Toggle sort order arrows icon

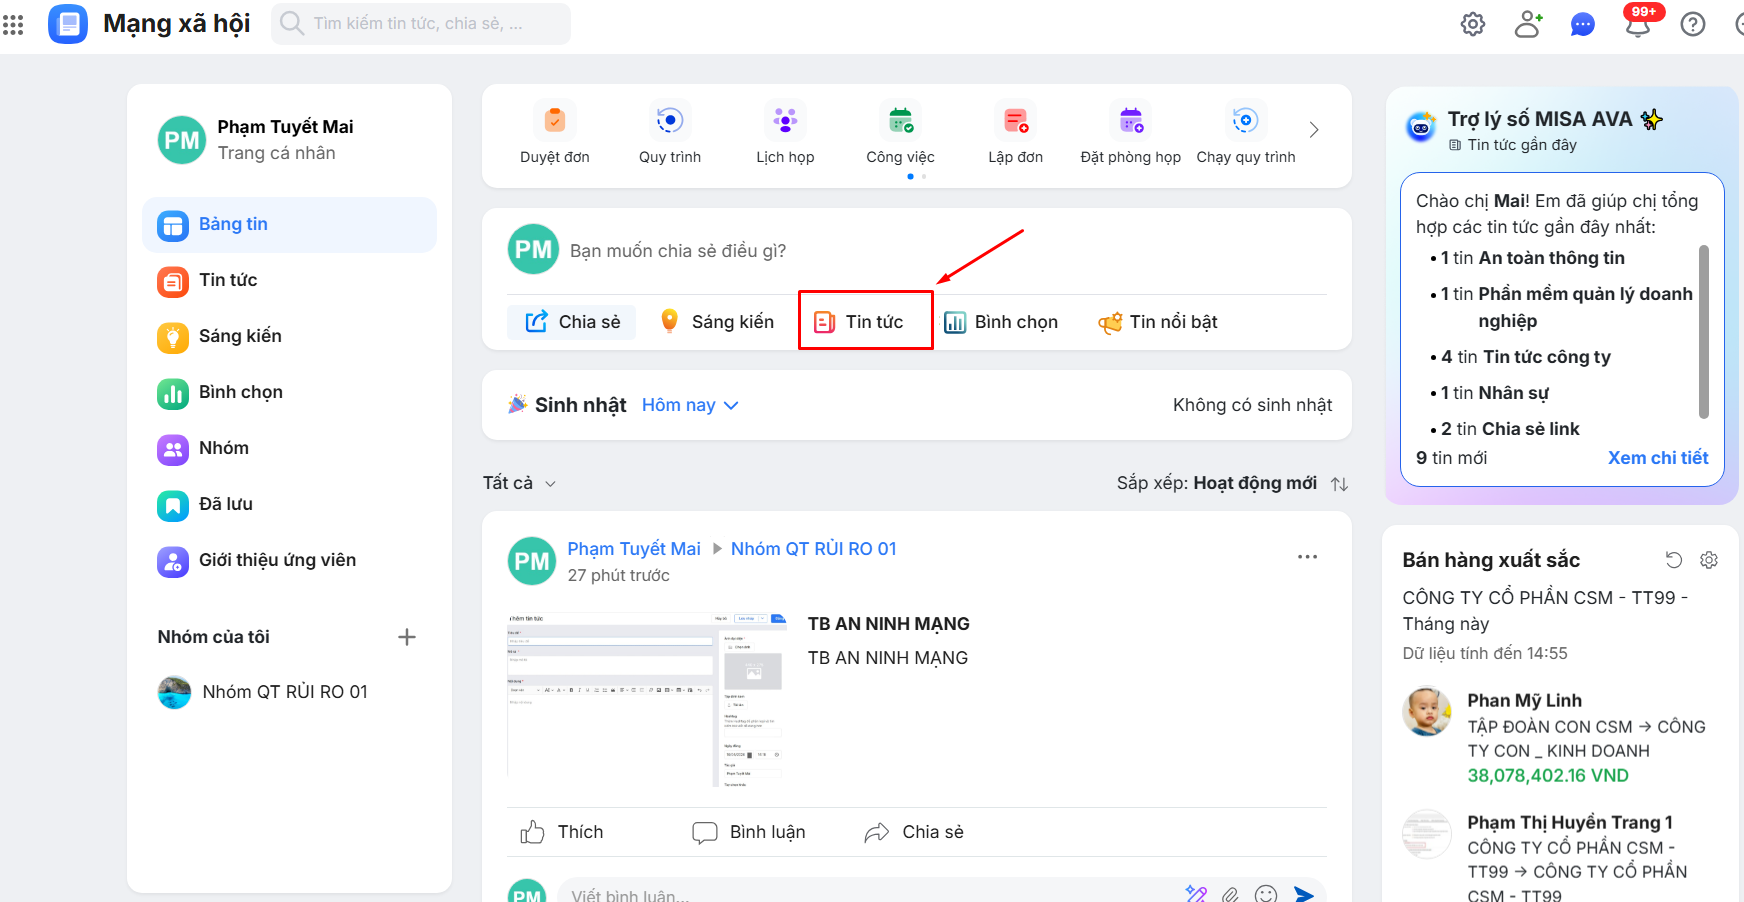pyautogui.click(x=1340, y=484)
